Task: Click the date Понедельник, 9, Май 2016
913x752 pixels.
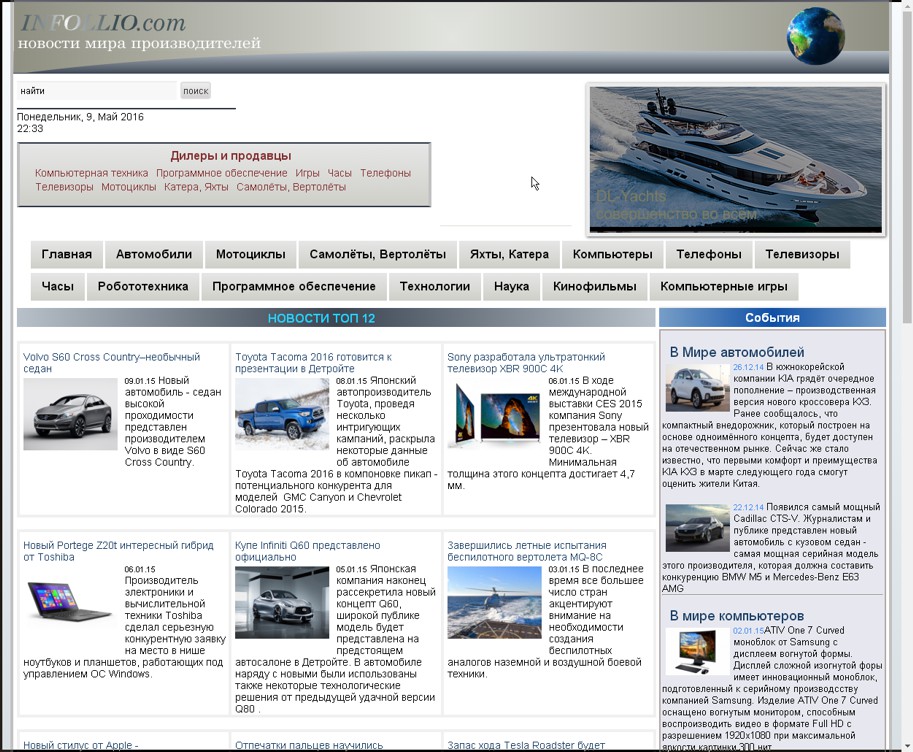Action: (x=80, y=116)
